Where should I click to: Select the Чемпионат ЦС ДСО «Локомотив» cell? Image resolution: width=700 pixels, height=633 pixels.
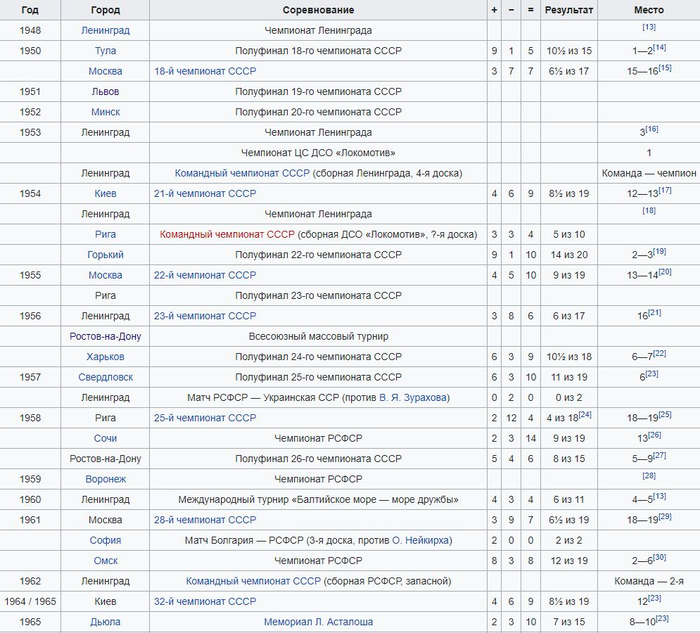318,153
